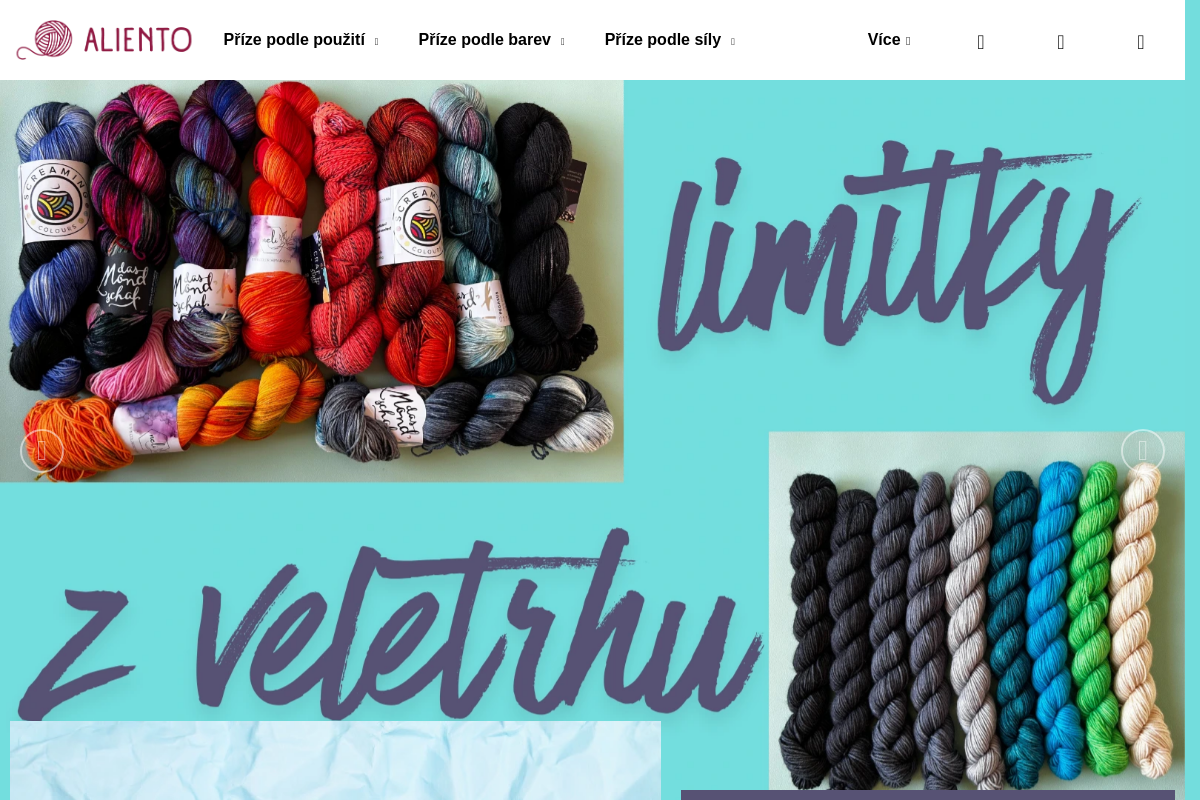Click the ALIENTO wordmark text

point(138,40)
